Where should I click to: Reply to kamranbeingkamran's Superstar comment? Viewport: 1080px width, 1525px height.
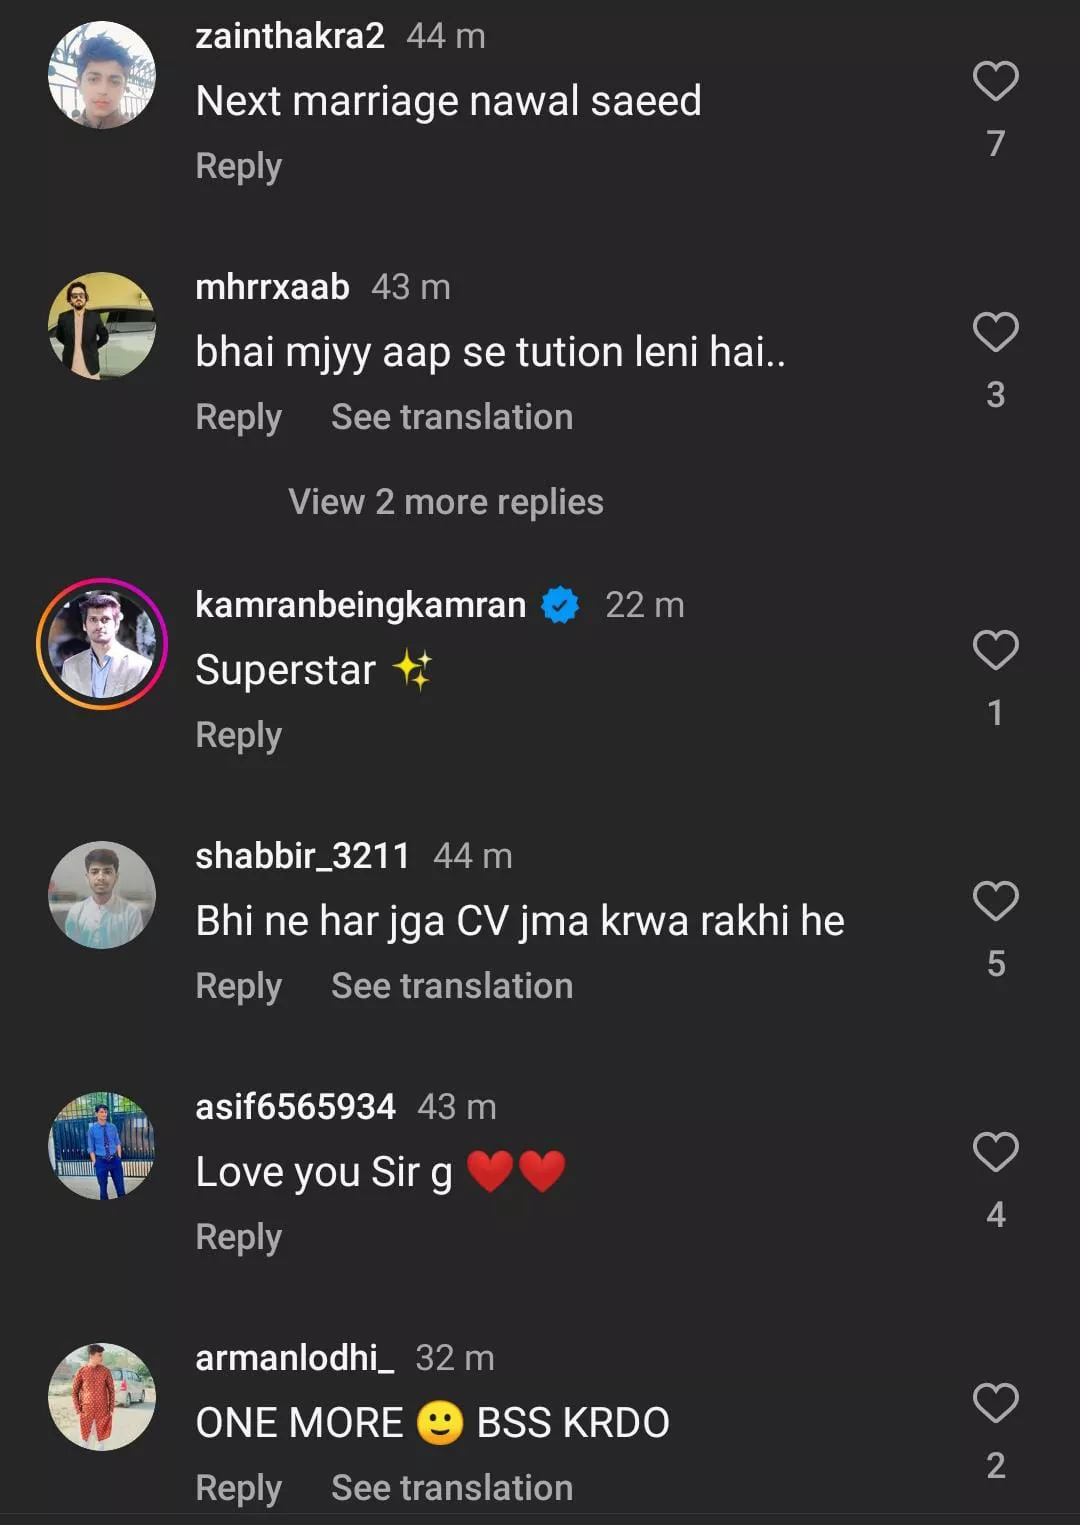point(239,735)
